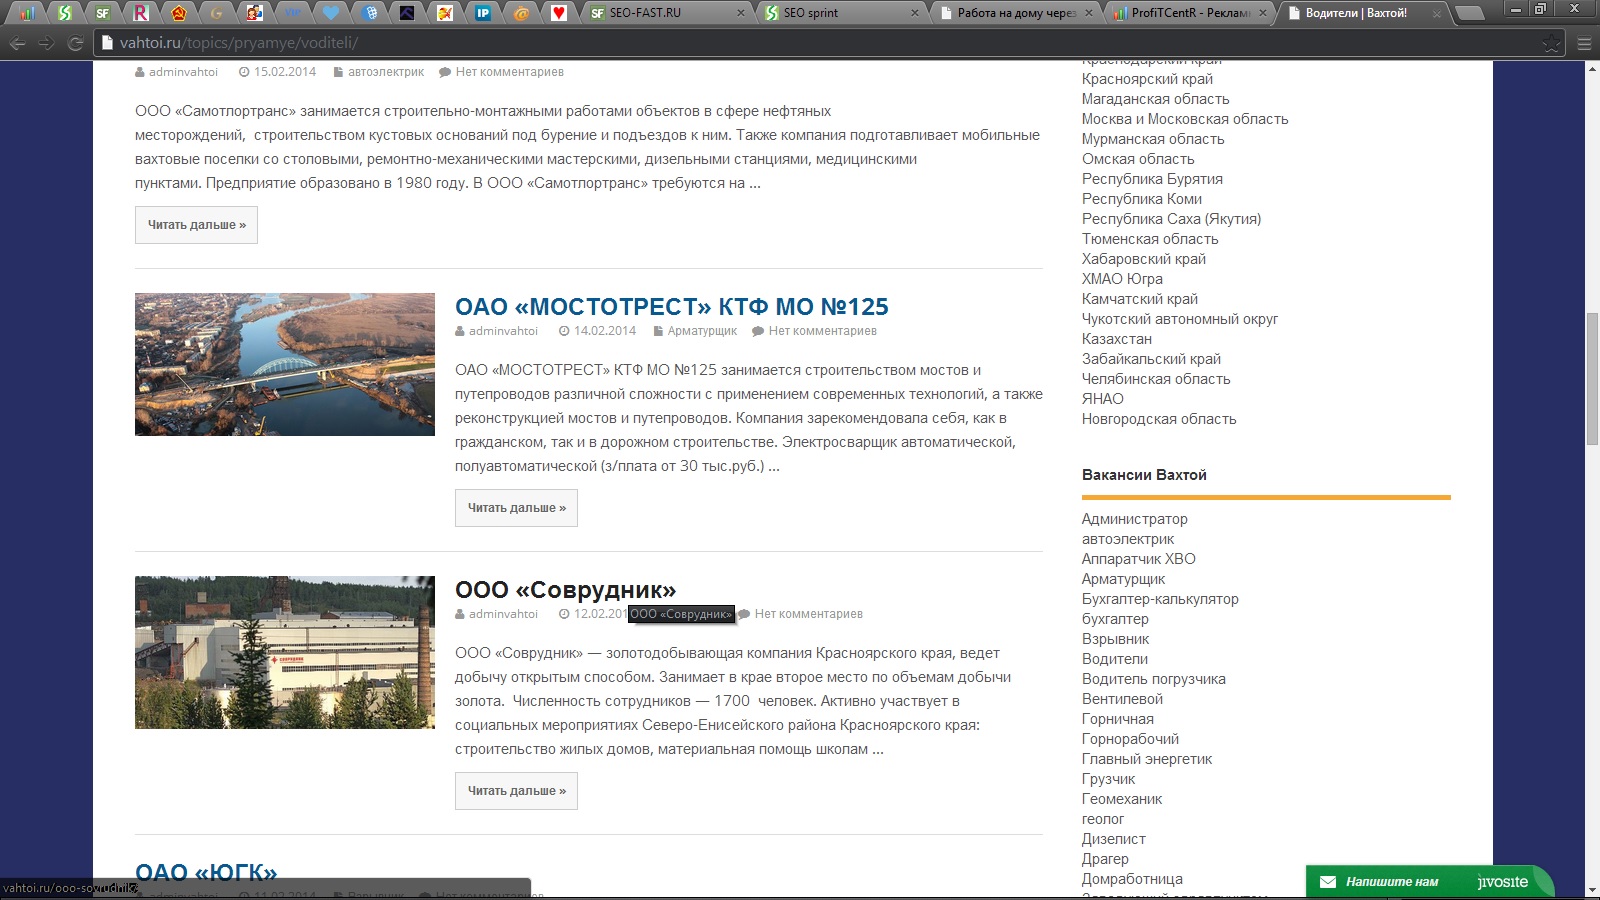Open the Напишите нам jivosite chat widget
The image size is (1600, 900).
tap(1430, 882)
